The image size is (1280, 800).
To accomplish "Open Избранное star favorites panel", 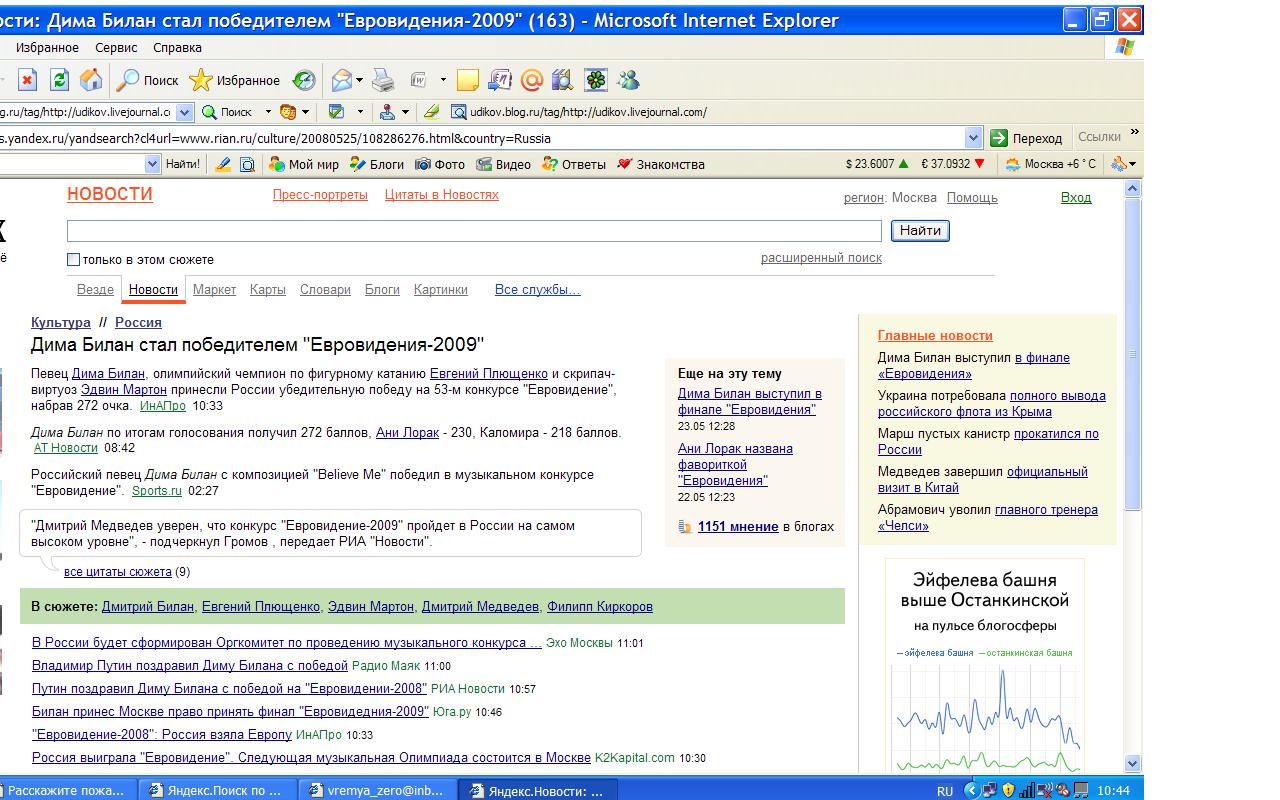I will tap(236, 80).
